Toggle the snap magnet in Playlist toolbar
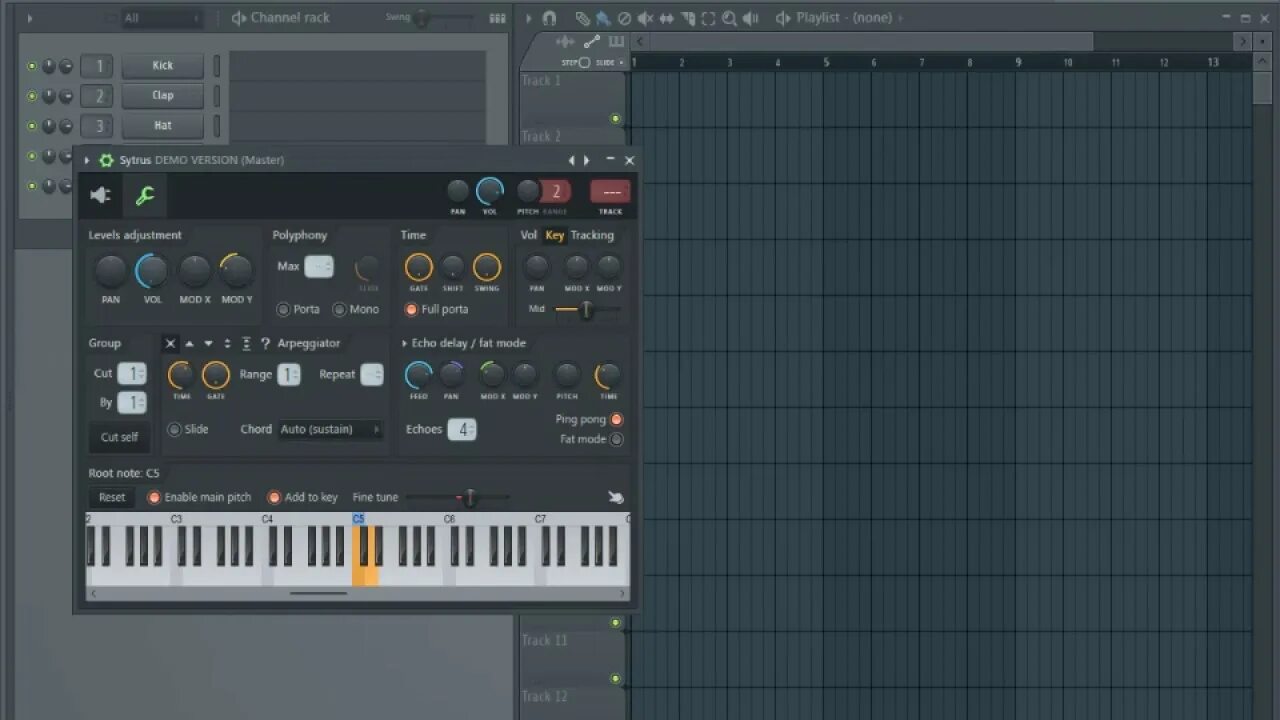 (x=549, y=18)
